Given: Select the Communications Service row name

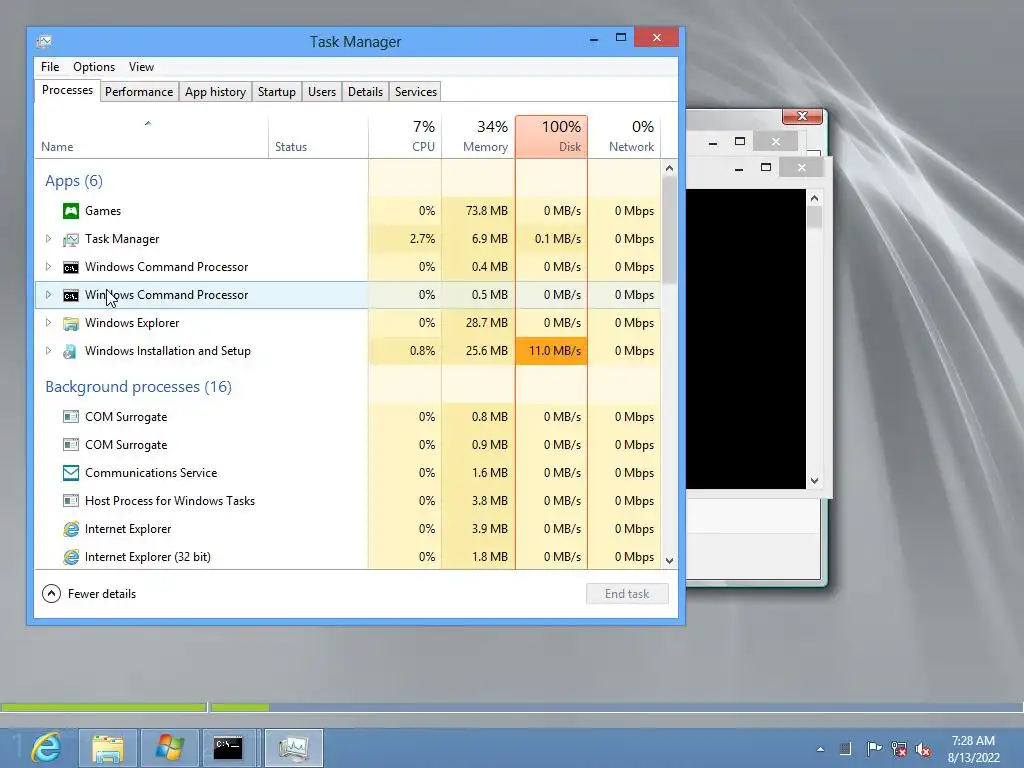Looking at the screenshot, I should click(151, 473).
